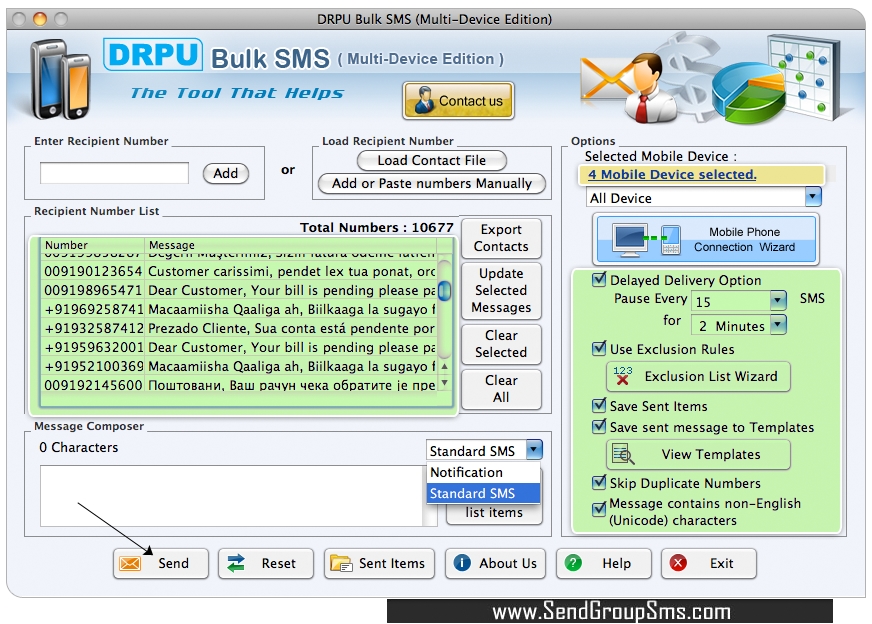Uncheck Save sent message to Templates
The height and width of the screenshot is (624, 872).
point(599,427)
